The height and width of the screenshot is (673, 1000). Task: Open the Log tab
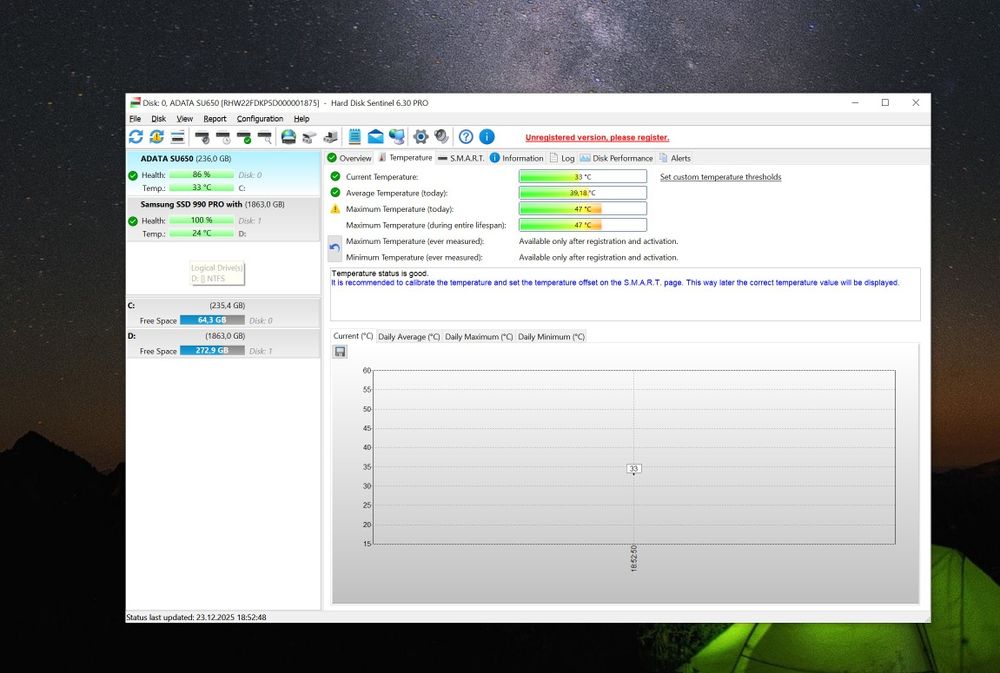(x=562, y=158)
